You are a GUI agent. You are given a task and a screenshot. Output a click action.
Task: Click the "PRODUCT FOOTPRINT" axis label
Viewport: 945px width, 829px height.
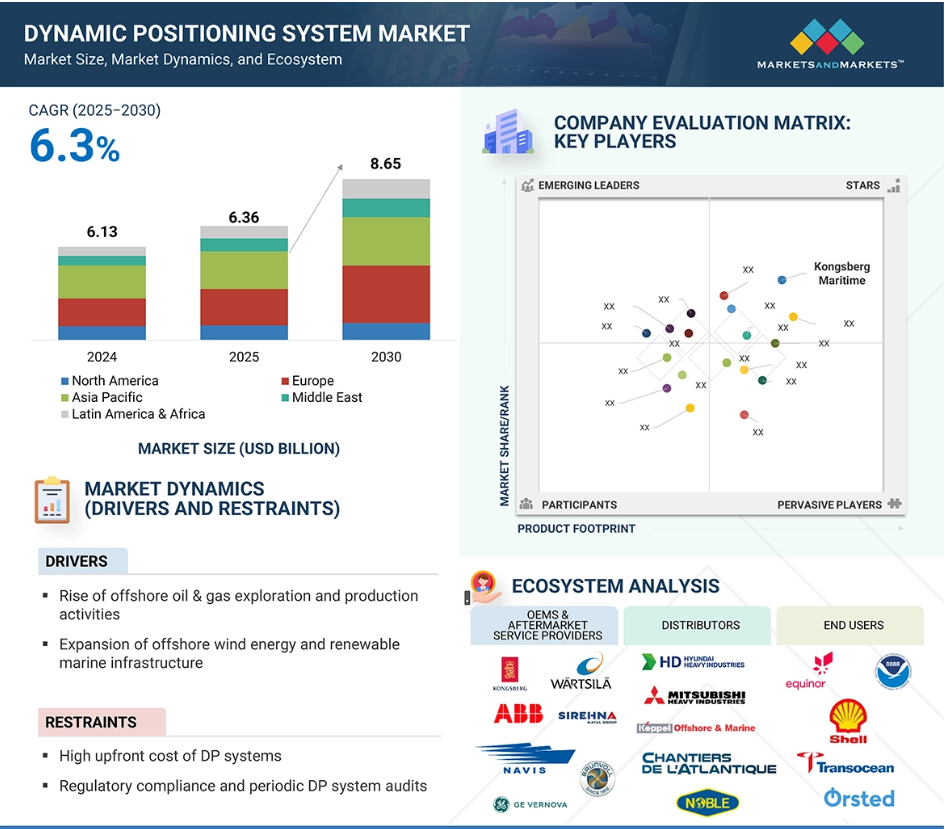[x=576, y=529]
